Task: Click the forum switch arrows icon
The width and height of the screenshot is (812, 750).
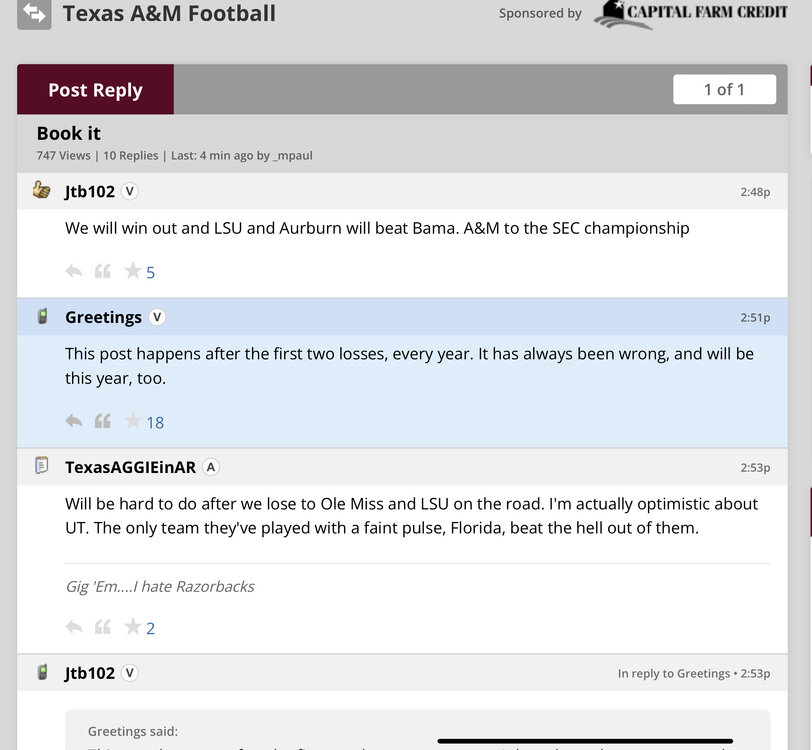Action: [x=34, y=13]
